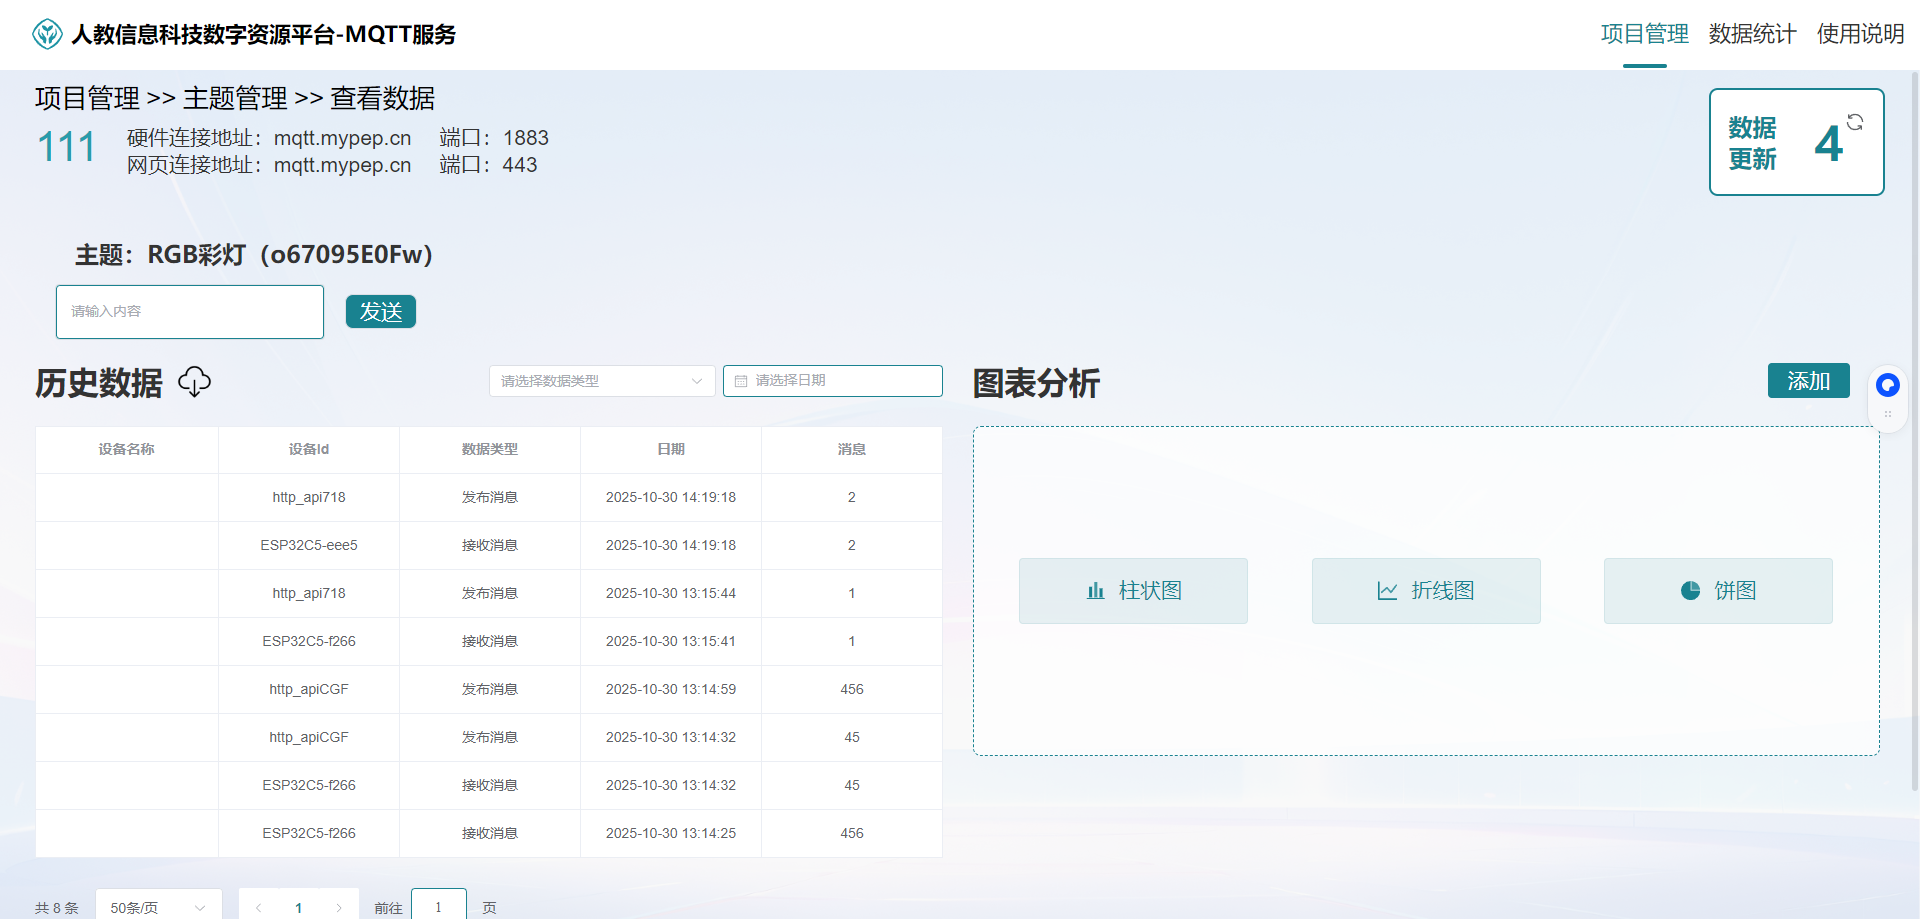Open the 请选择数据类型 data type dropdown
The image size is (1920, 919).
(x=600, y=381)
